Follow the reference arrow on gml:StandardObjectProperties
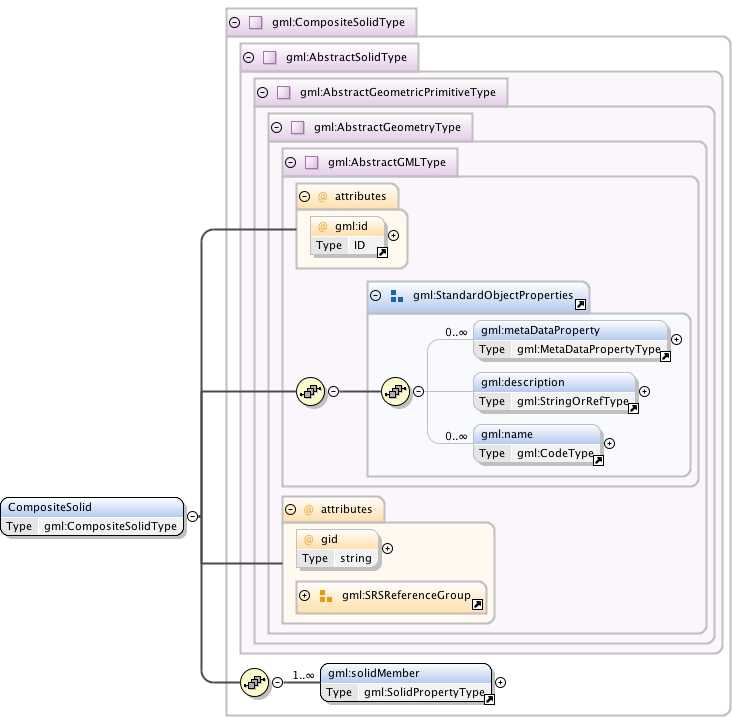Screen dimensions: 732x717 click(580, 305)
